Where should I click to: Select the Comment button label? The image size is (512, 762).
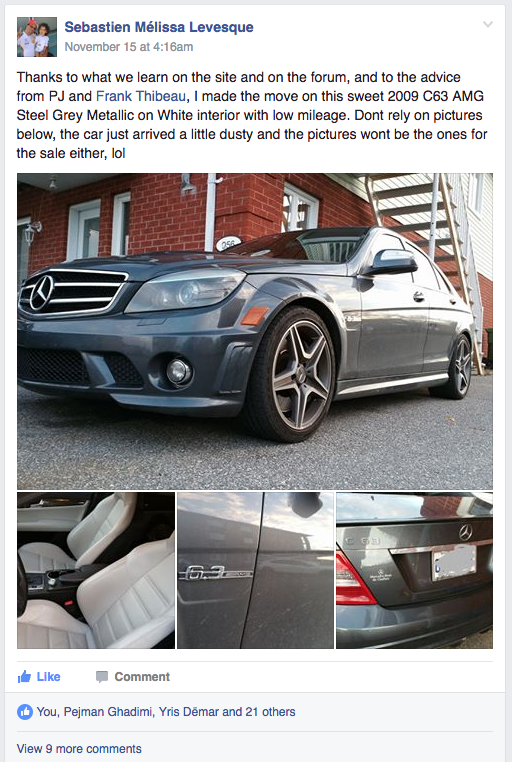tap(142, 677)
